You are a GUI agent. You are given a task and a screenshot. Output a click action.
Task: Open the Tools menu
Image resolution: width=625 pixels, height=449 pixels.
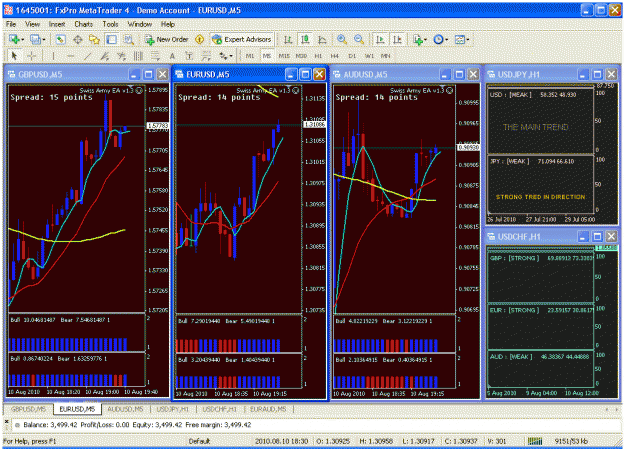[110, 24]
